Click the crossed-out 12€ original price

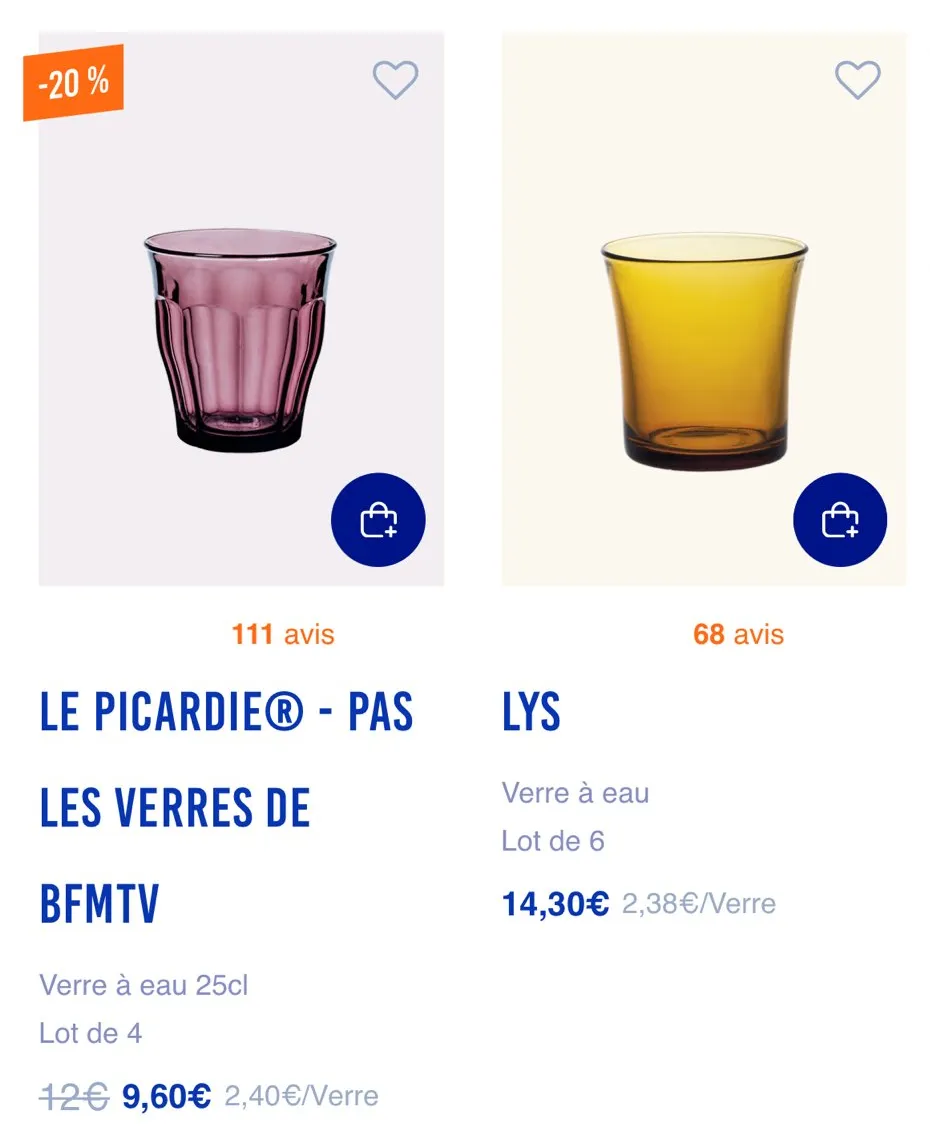(73, 1096)
